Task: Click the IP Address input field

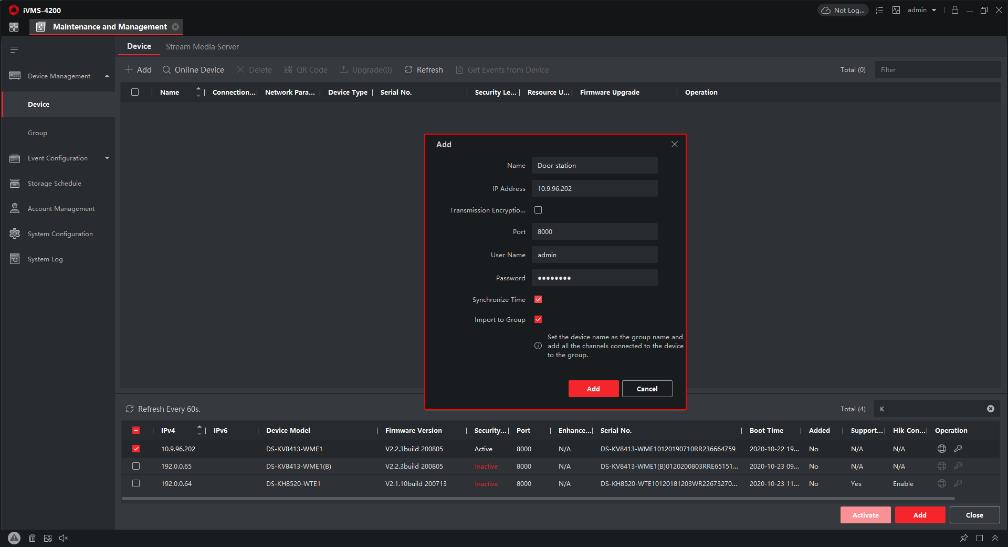Action: 595,188
